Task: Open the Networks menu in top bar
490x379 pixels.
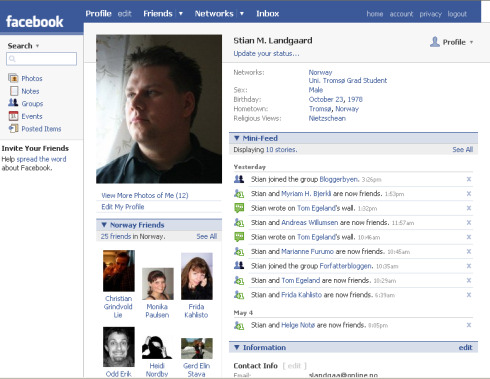Action: coord(214,14)
